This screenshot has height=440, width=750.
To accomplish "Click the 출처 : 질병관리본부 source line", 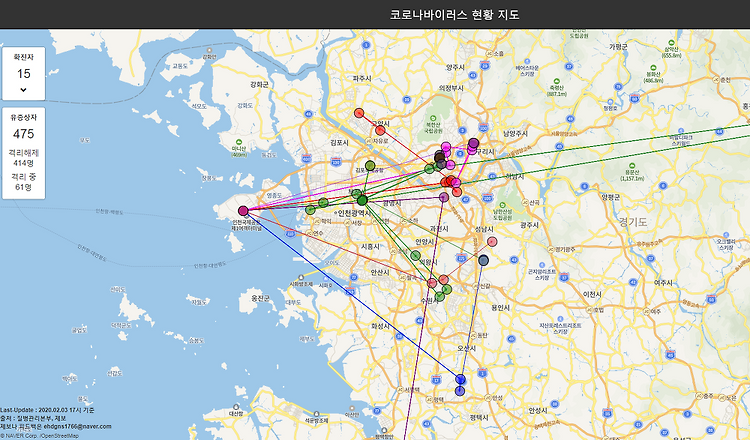I will (x=33, y=418).
